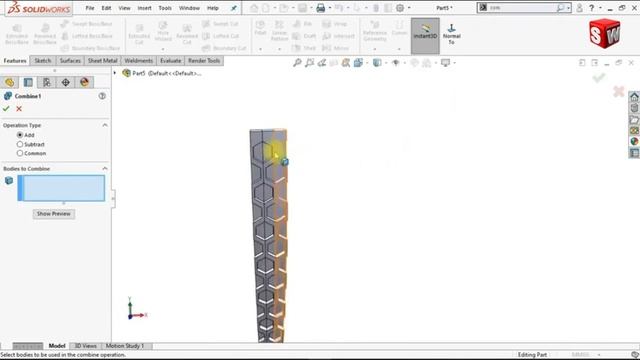640x360 pixels.
Task: Click the View Settings monitor icon
Action: coord(445,62)
